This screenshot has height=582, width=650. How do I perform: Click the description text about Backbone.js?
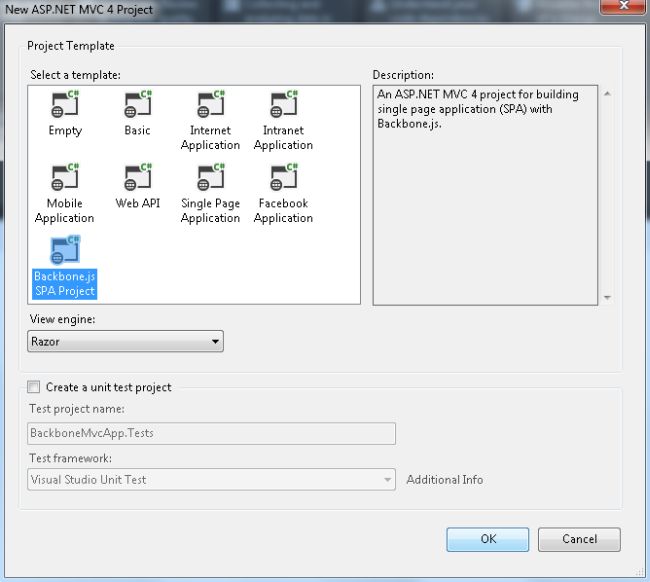478,109
